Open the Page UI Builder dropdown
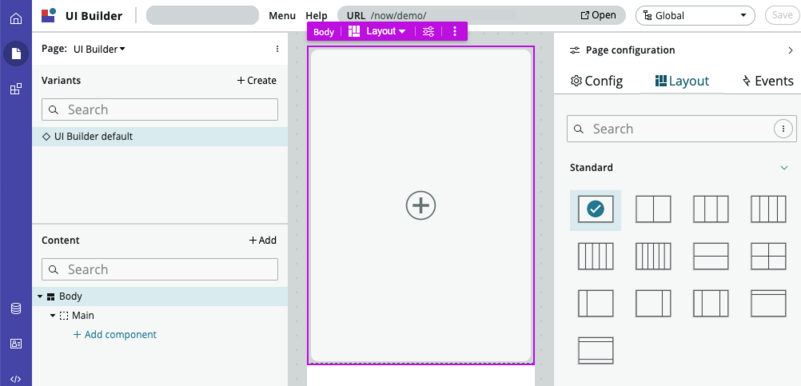Image resolution: width=801 pixels, height=386 pixels. (x=99, y=49)
